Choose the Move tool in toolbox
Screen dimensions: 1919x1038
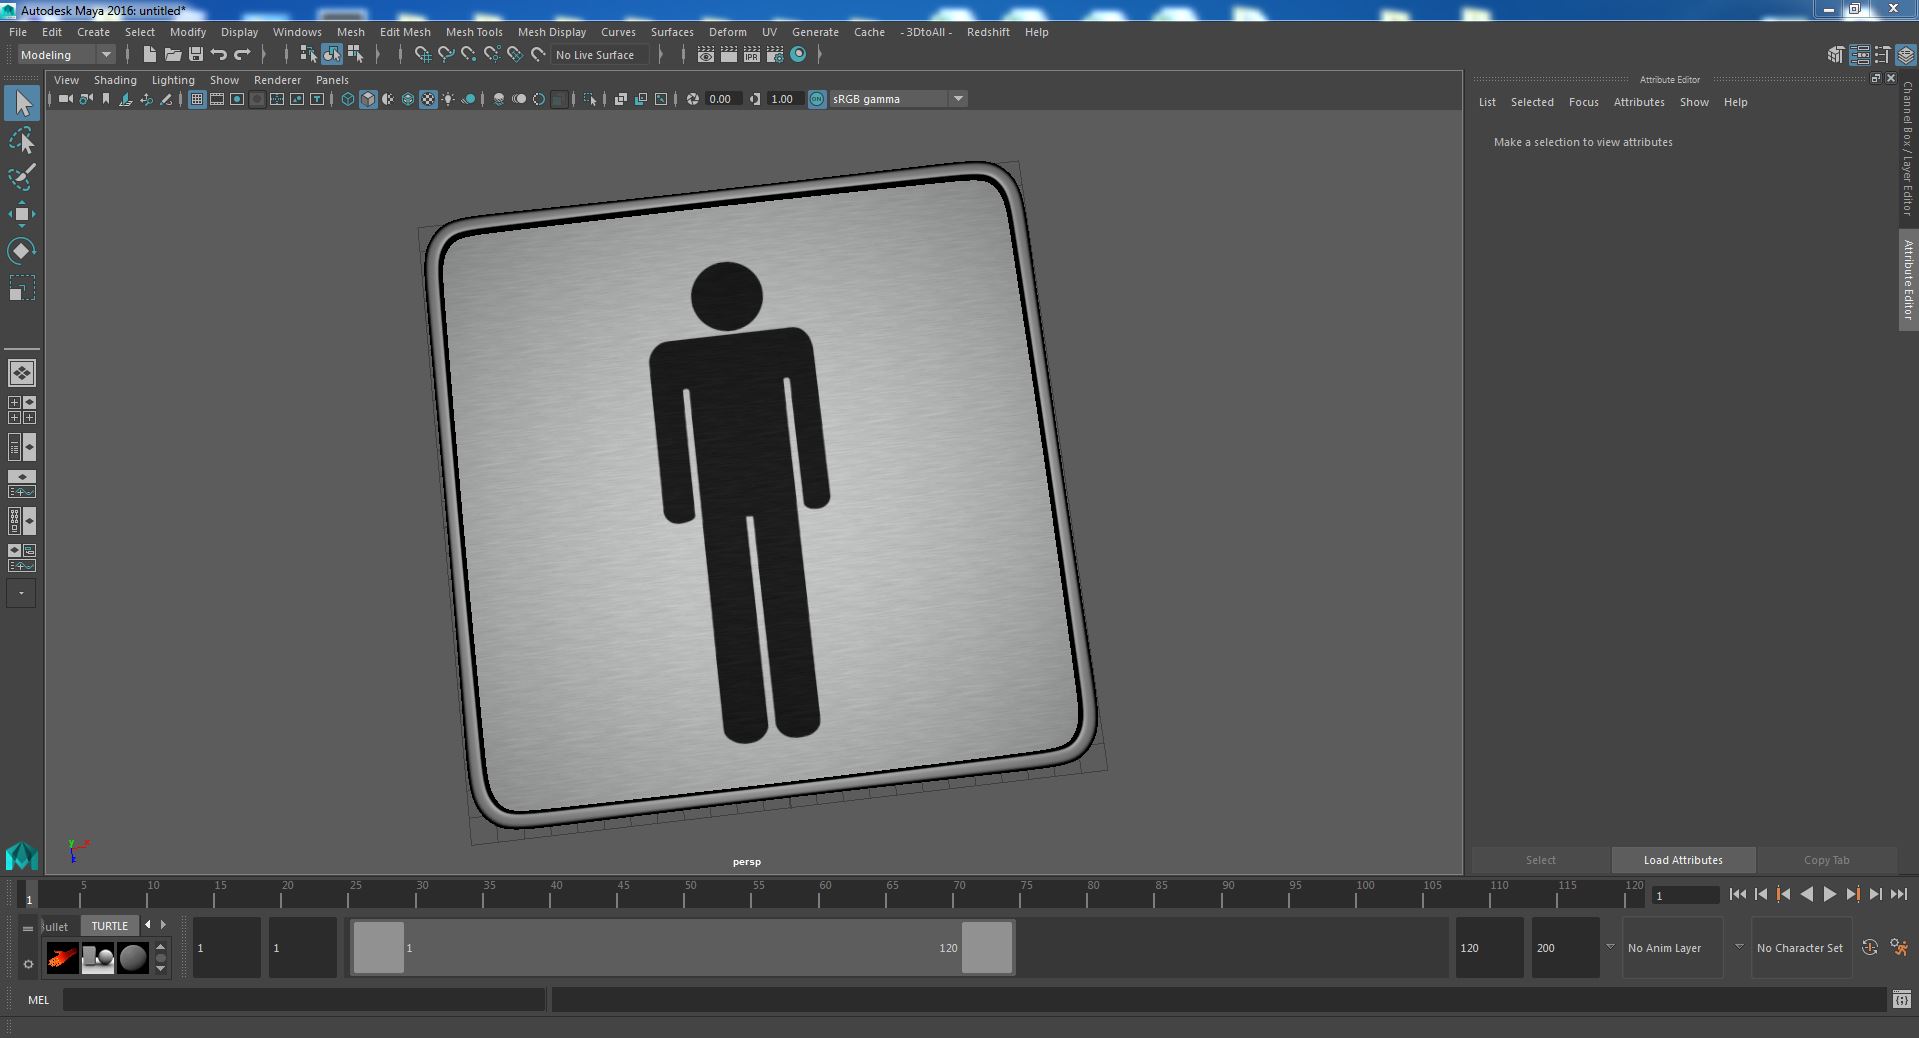click(x=21, y=214)
